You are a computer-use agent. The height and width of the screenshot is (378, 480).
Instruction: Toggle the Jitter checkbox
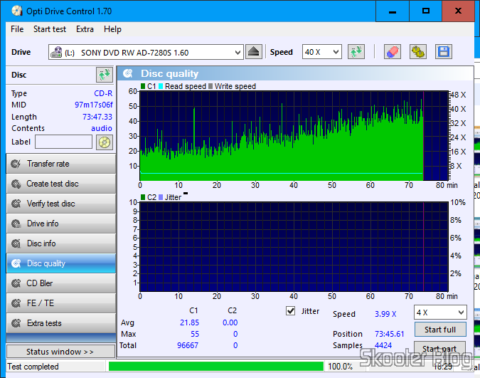pos(291,311)
